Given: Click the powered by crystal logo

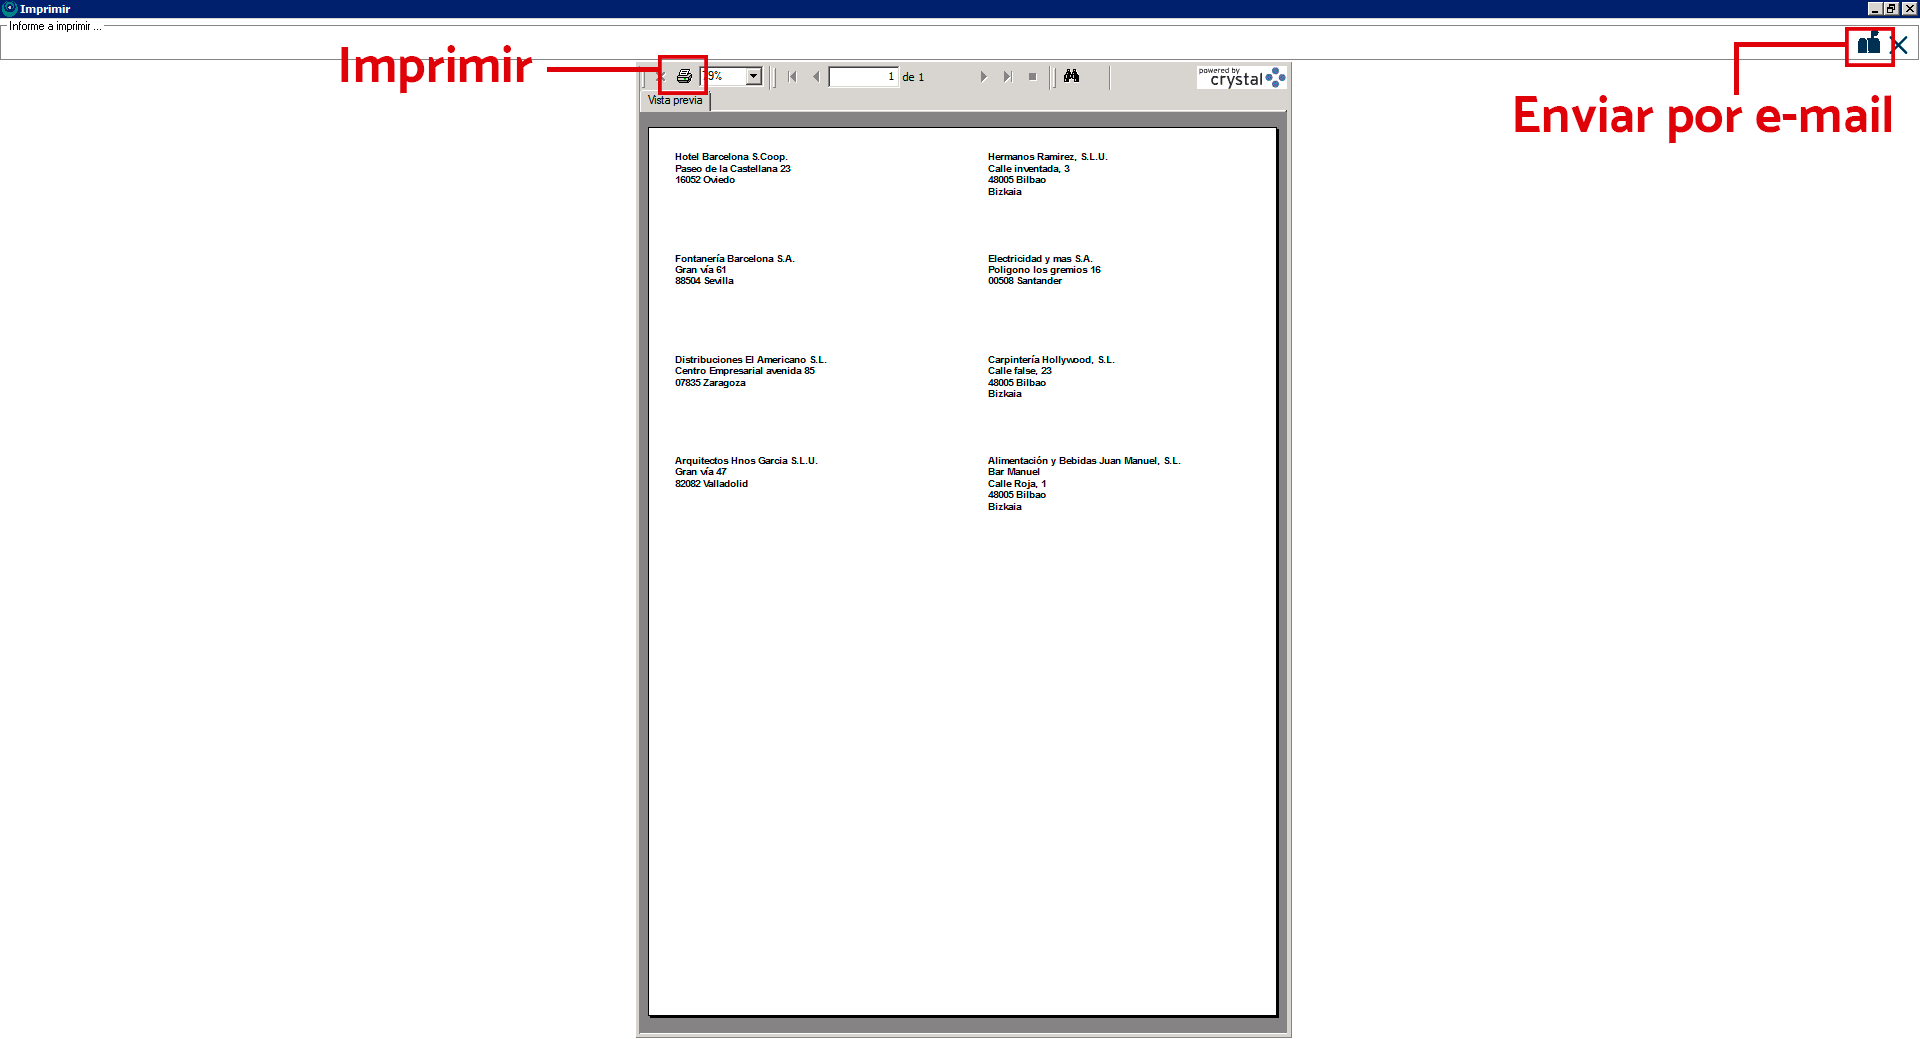Looking at the screenshot, I should click(1241, 77).
